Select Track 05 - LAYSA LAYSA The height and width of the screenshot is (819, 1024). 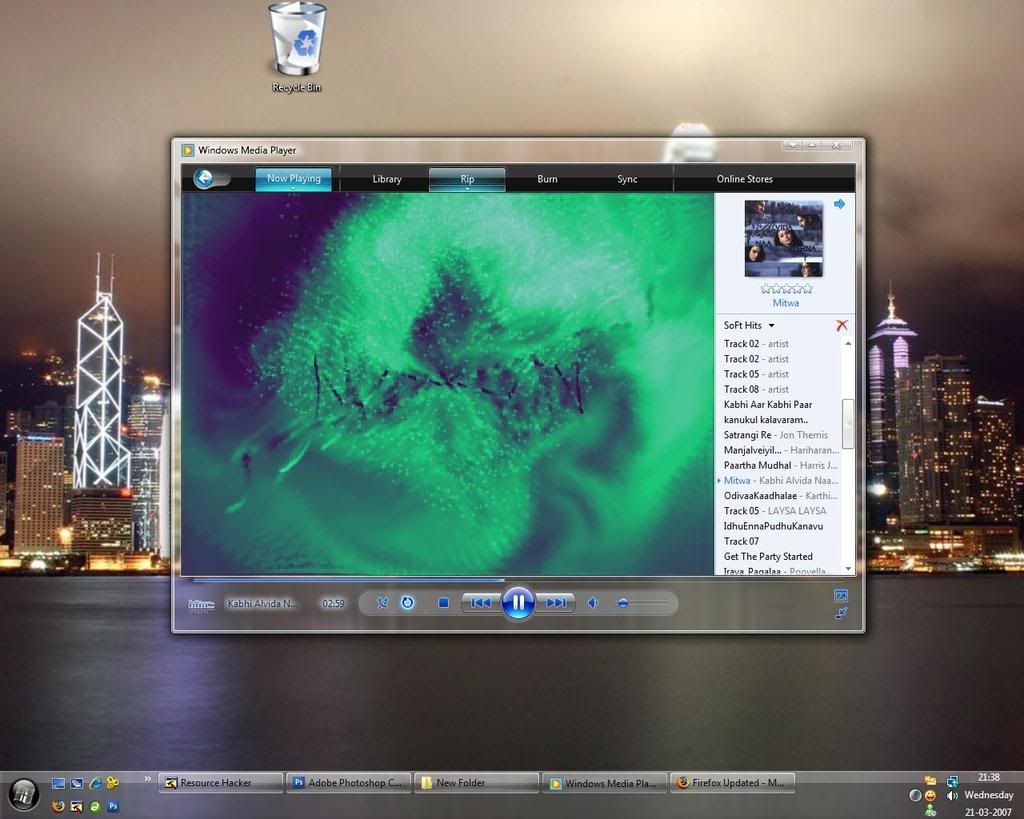tap(775, 511)
